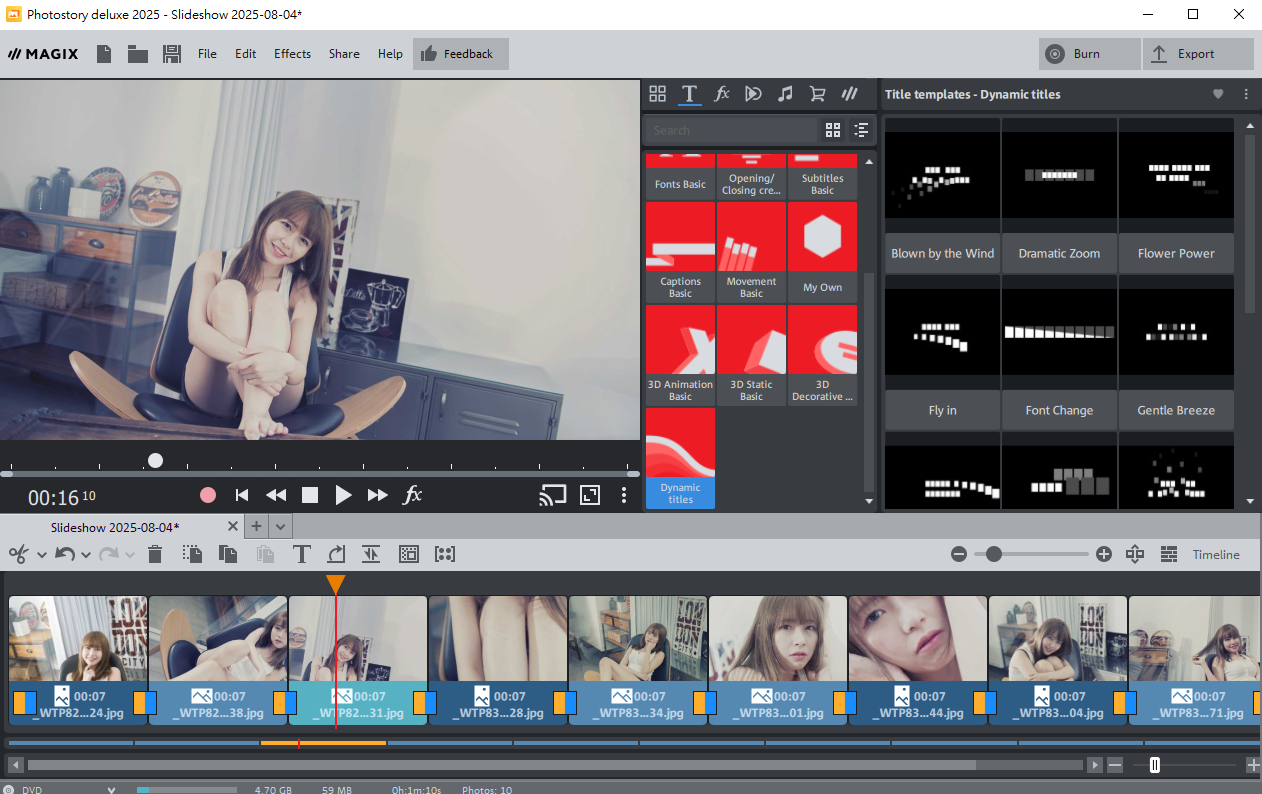Select the Fonts Basic category
Screen dimensions: 1262x794
pyautogui.click(x=680, y=176)
